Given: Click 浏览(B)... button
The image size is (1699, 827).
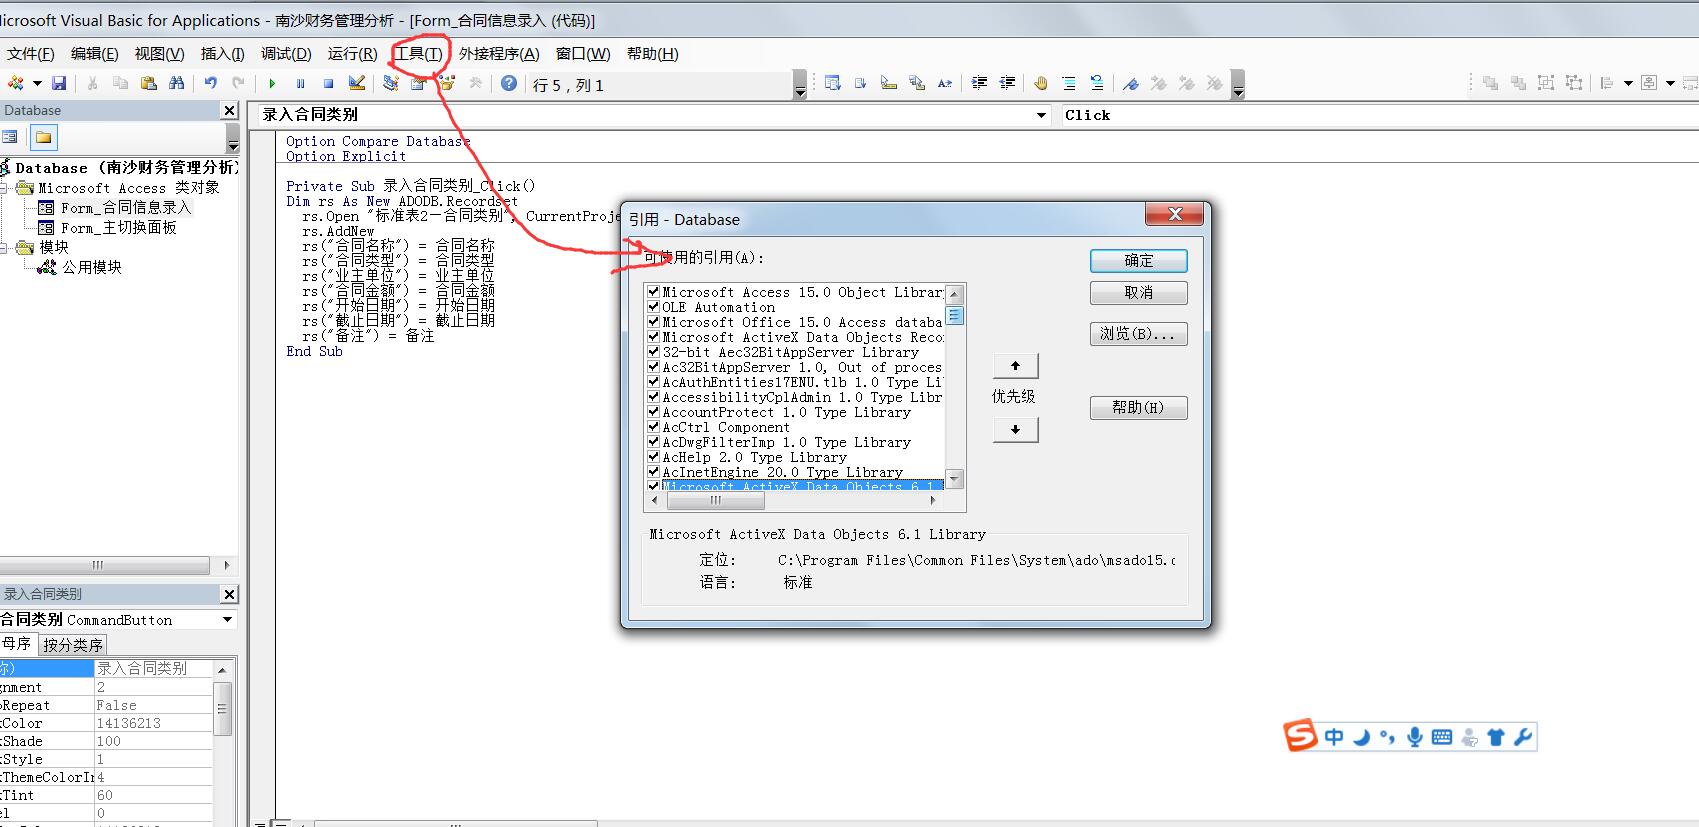Looking at the screenshot, I should [x=1139, y=334].
